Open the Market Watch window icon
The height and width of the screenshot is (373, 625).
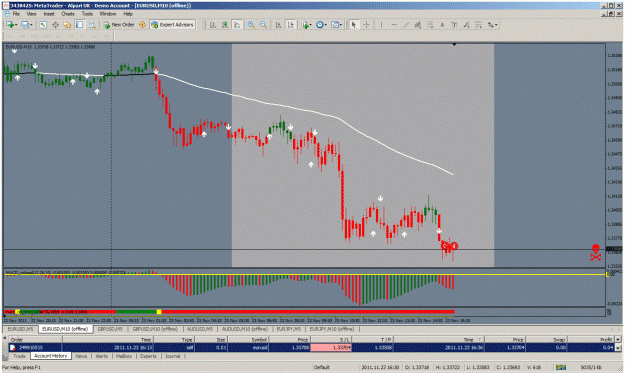pyautogui.click(x=43, y=25)
